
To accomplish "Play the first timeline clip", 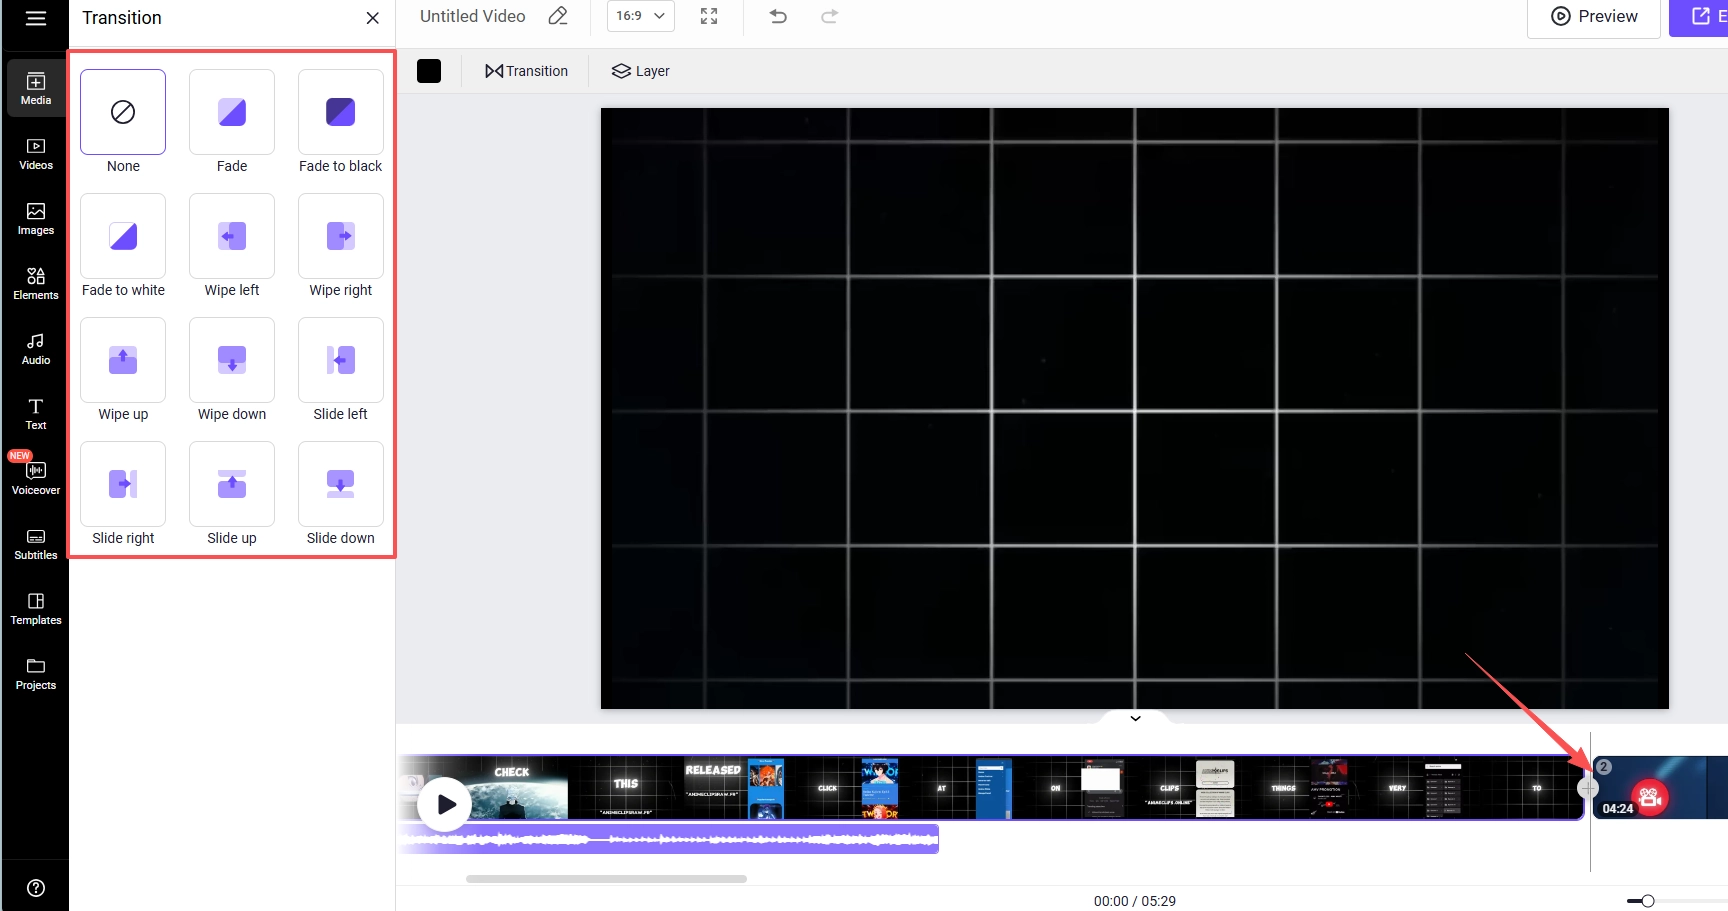I will click(444, 803).
